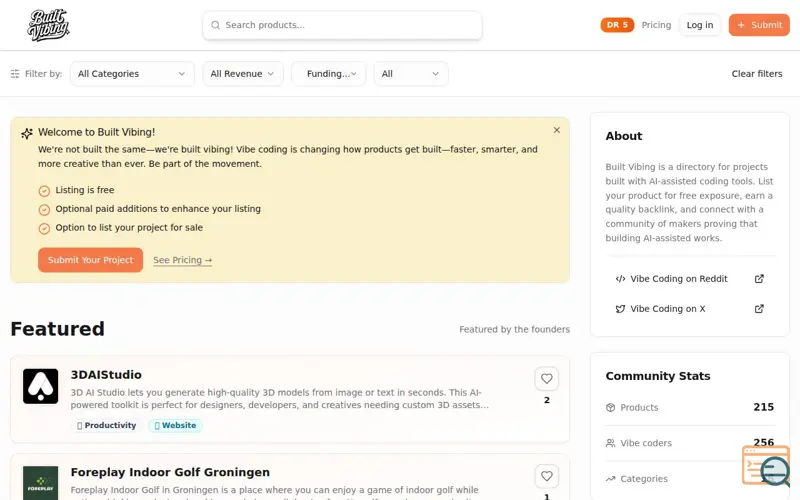Click the code icon beside Reddit link
The height and width of the screenshot is (500, 800).
click(620, 279)
